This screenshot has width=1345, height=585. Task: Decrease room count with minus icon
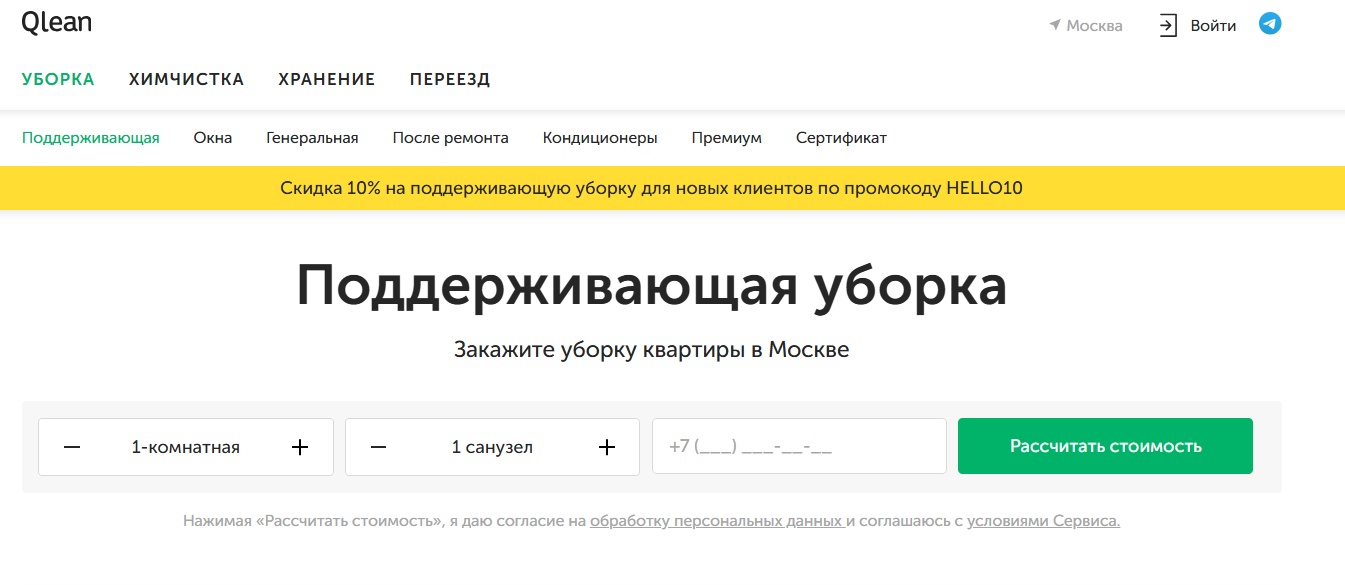pyautogui.click(x=72, y=447)
